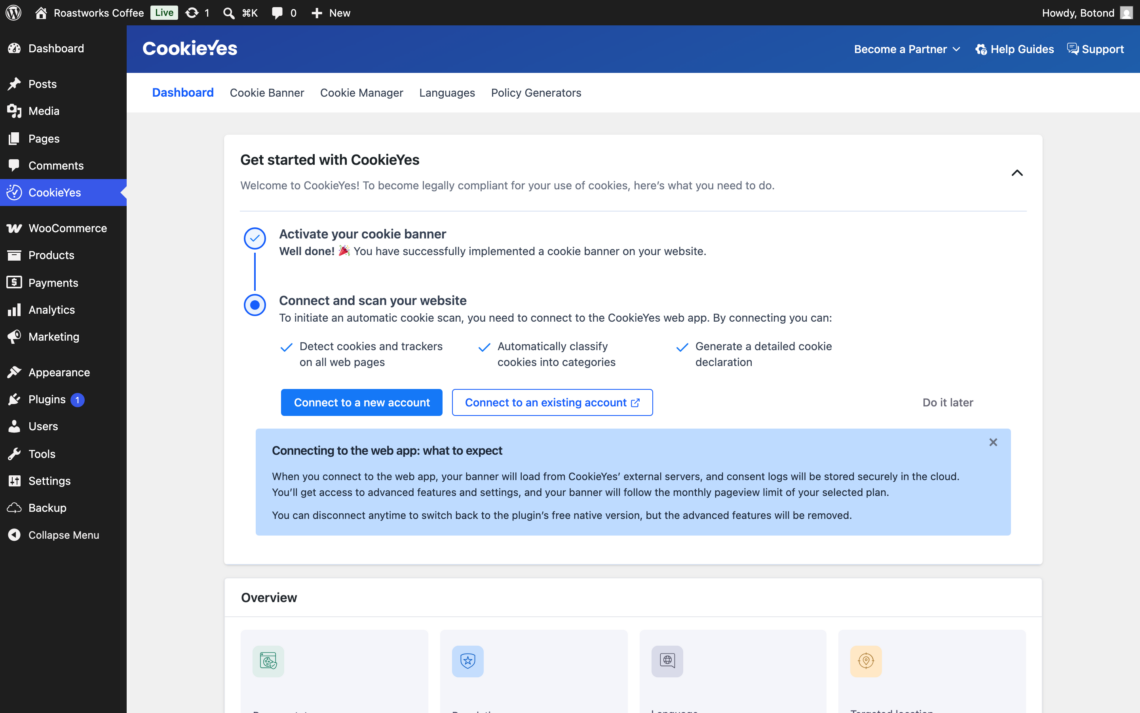Collapse the Get started with CookieYes panel
Screen dimensions: 1140x713
coord(1016,173)
